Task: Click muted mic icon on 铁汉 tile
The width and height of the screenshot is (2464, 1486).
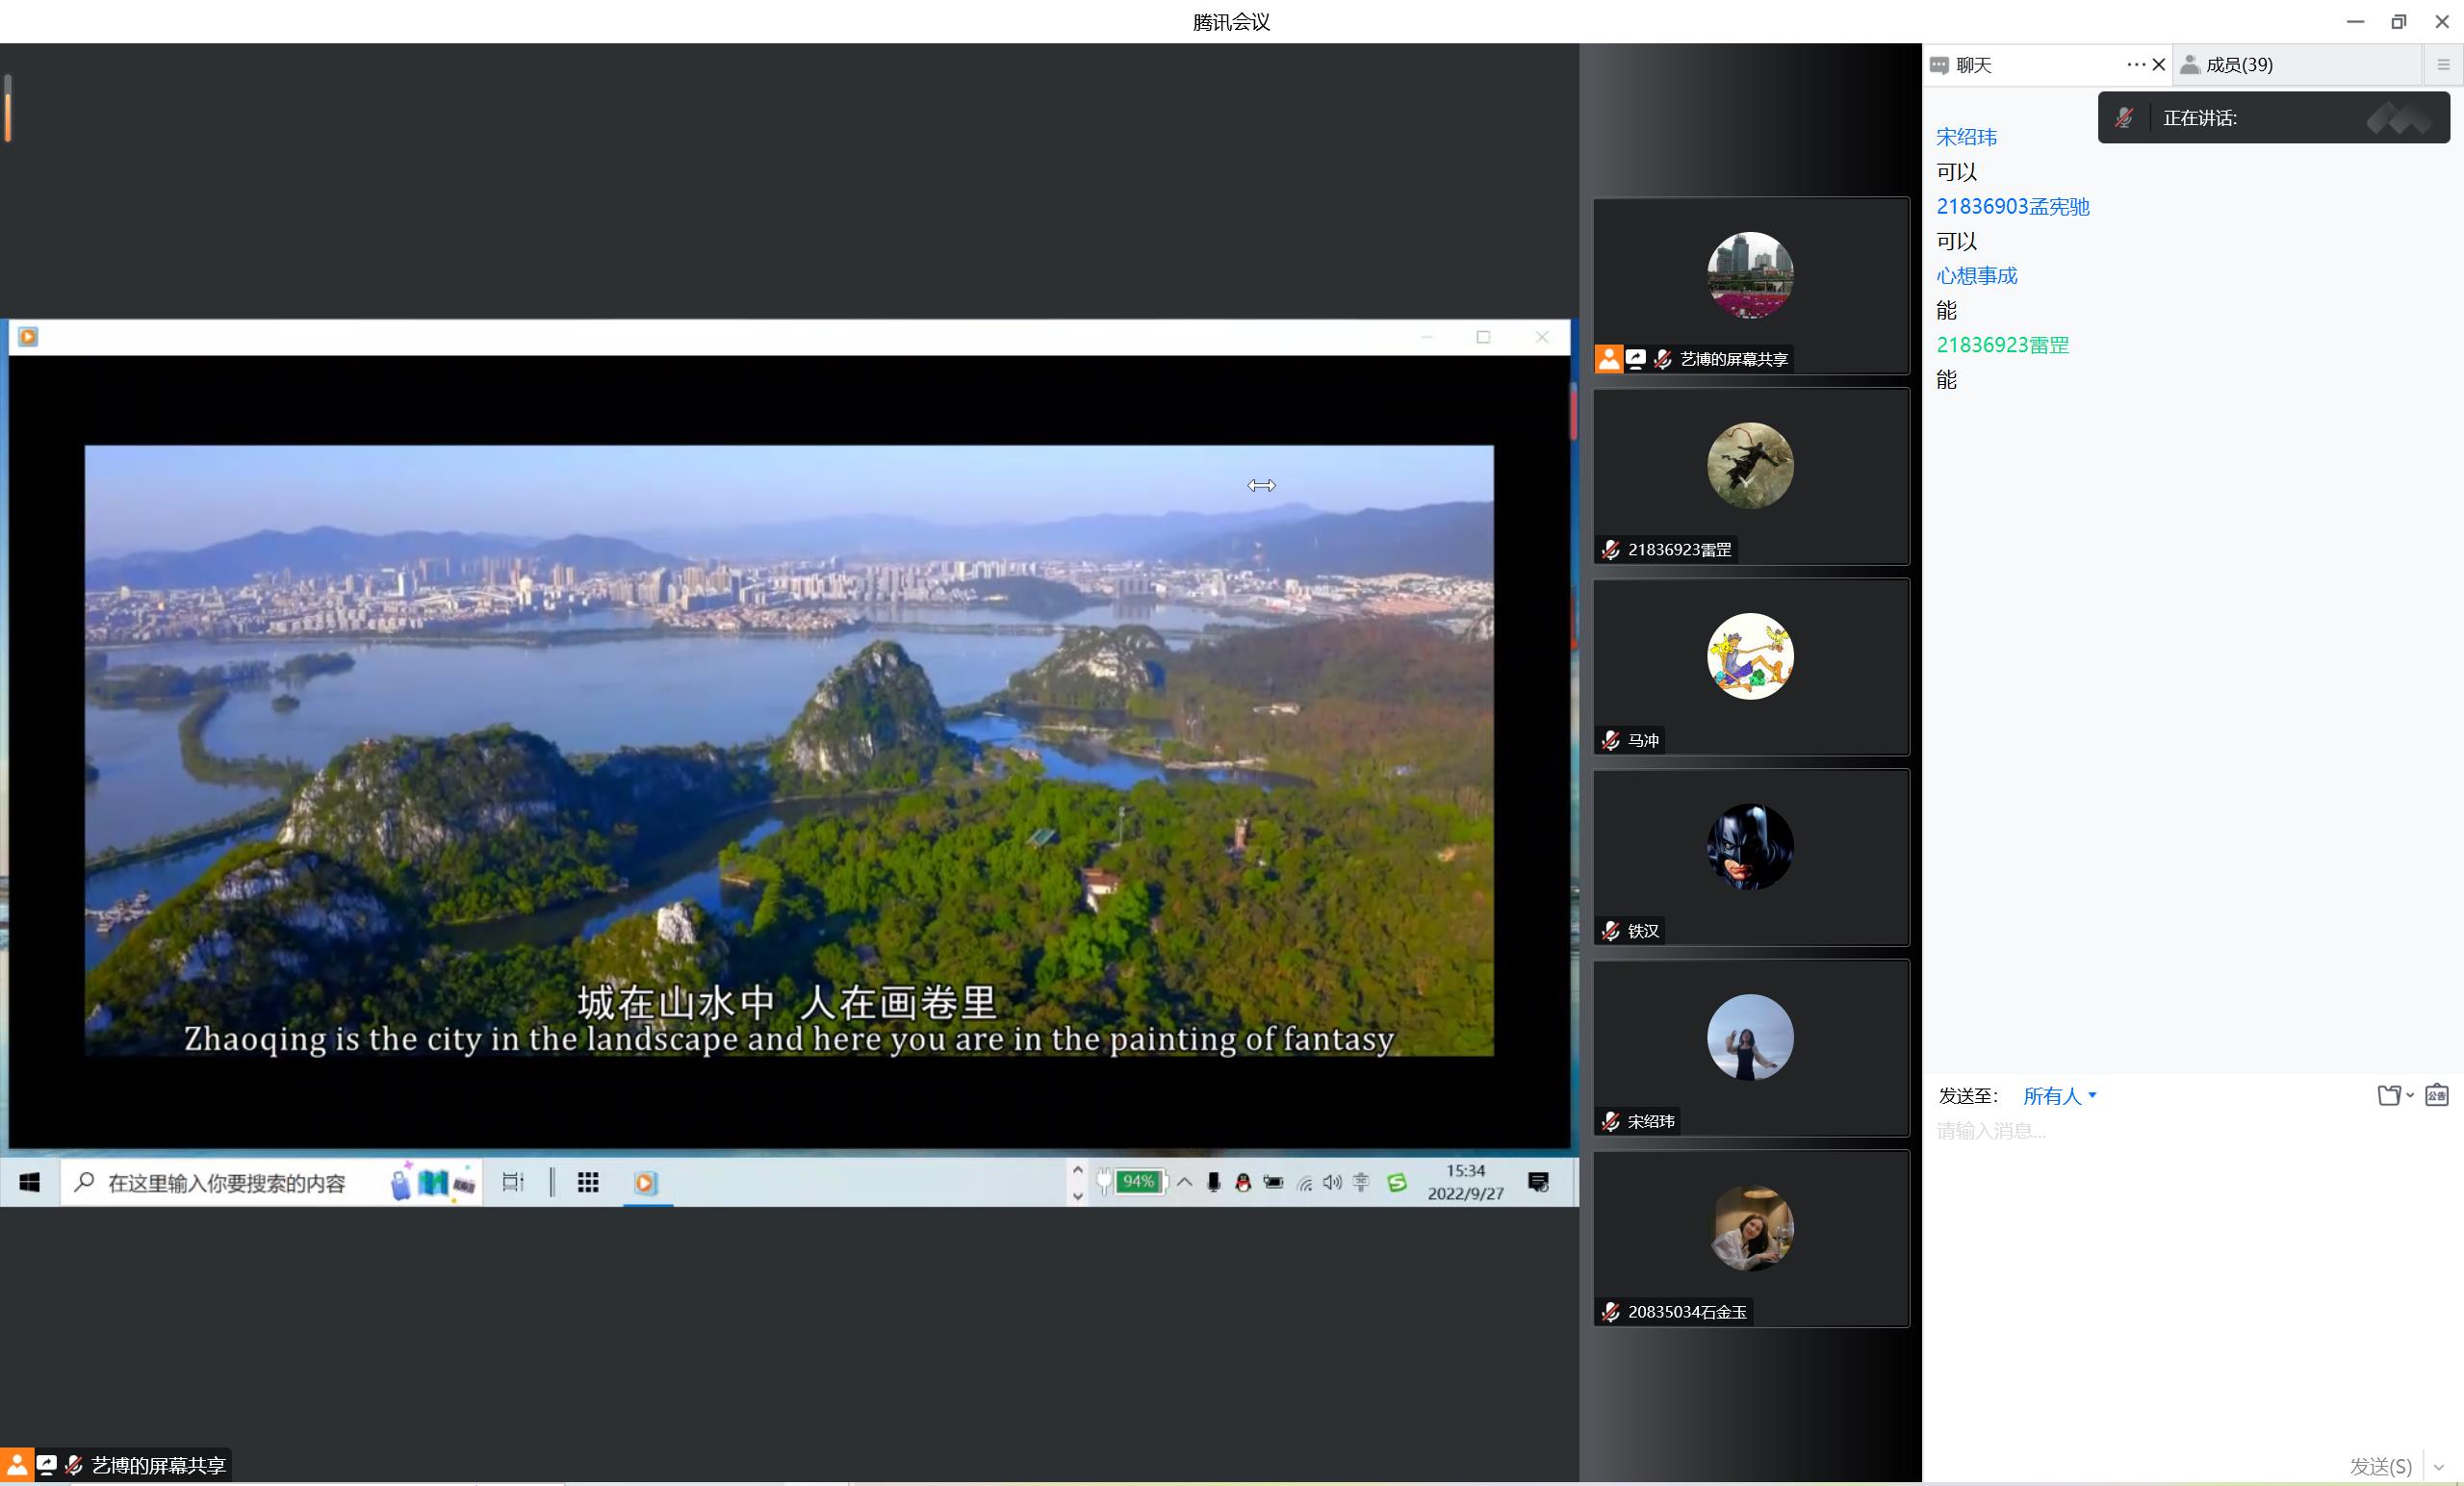Action: (x=1610, y=931)
